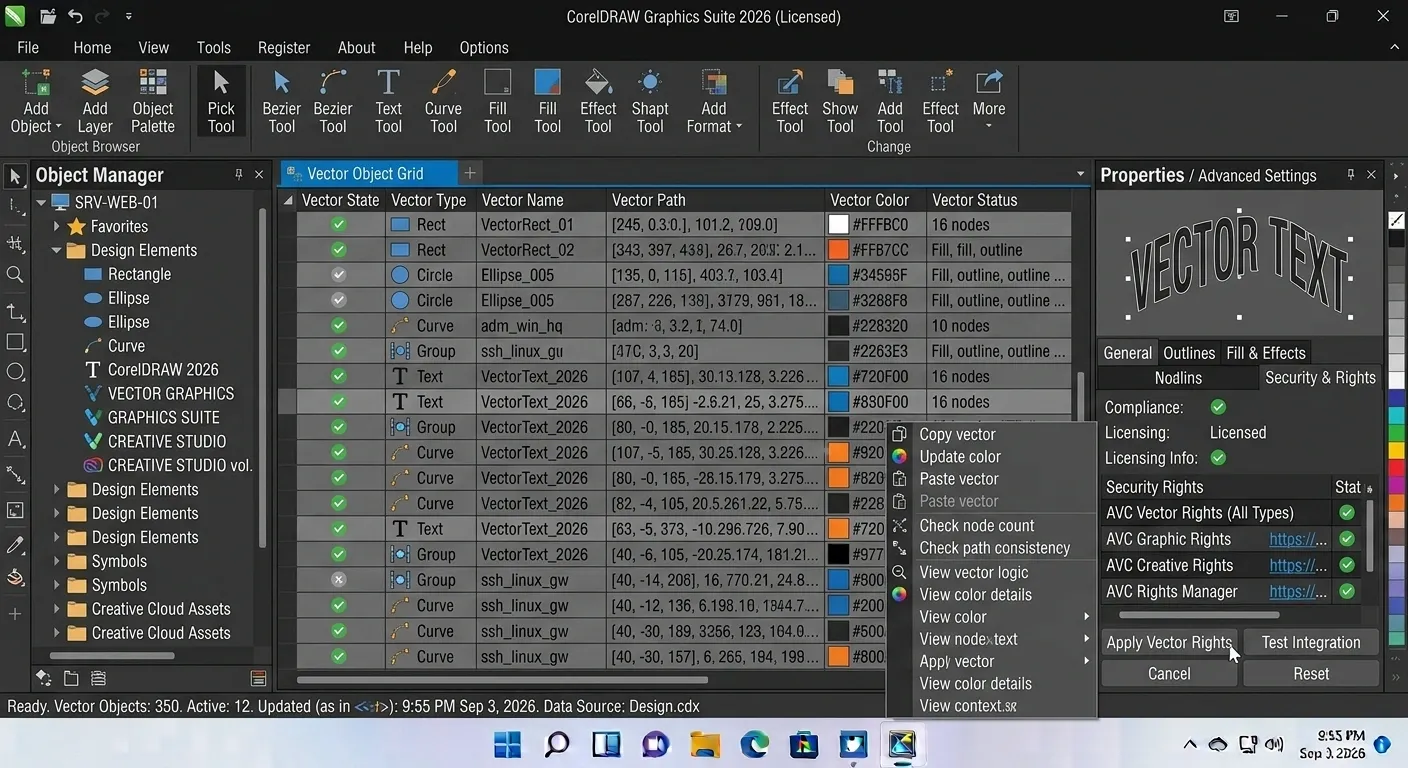Image resolution: width=1408 pixels, height=768 pixels.
Task: Expand the first Symbols folder arrow
Action: coord(57,562)
